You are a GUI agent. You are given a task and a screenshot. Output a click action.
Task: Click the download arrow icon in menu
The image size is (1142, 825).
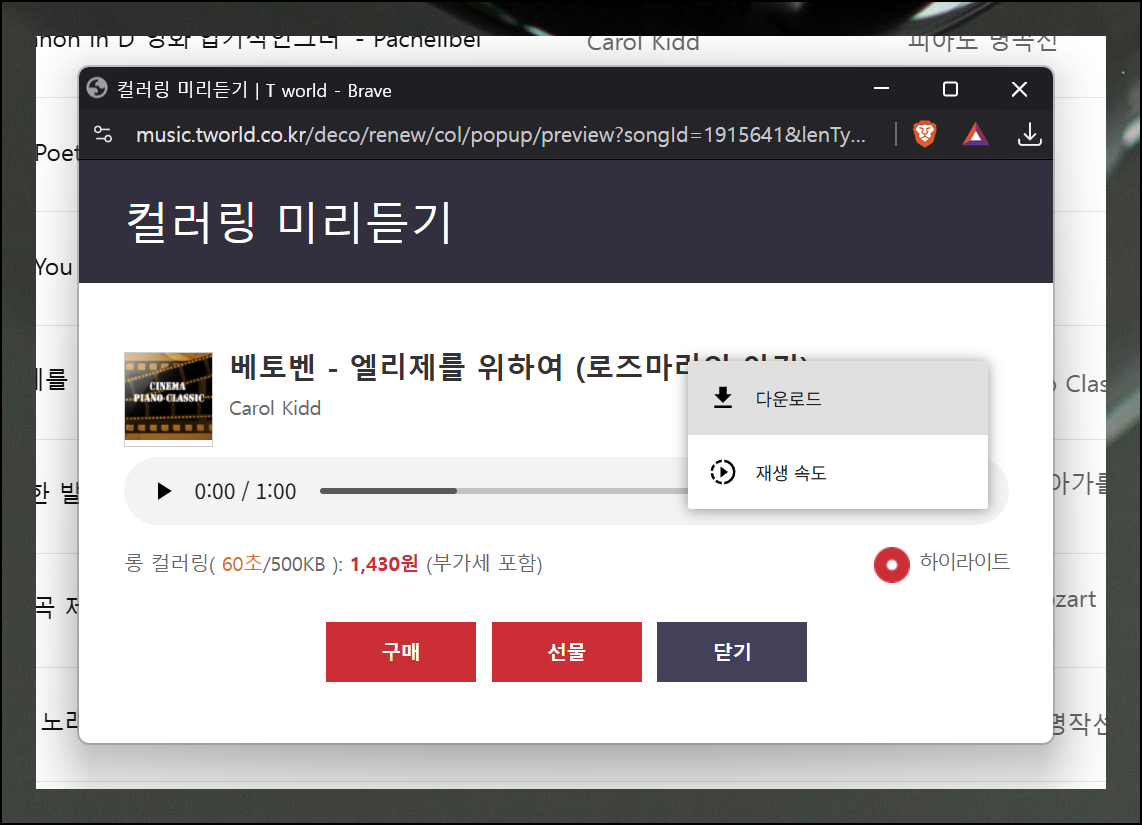[x=722, y=398]
